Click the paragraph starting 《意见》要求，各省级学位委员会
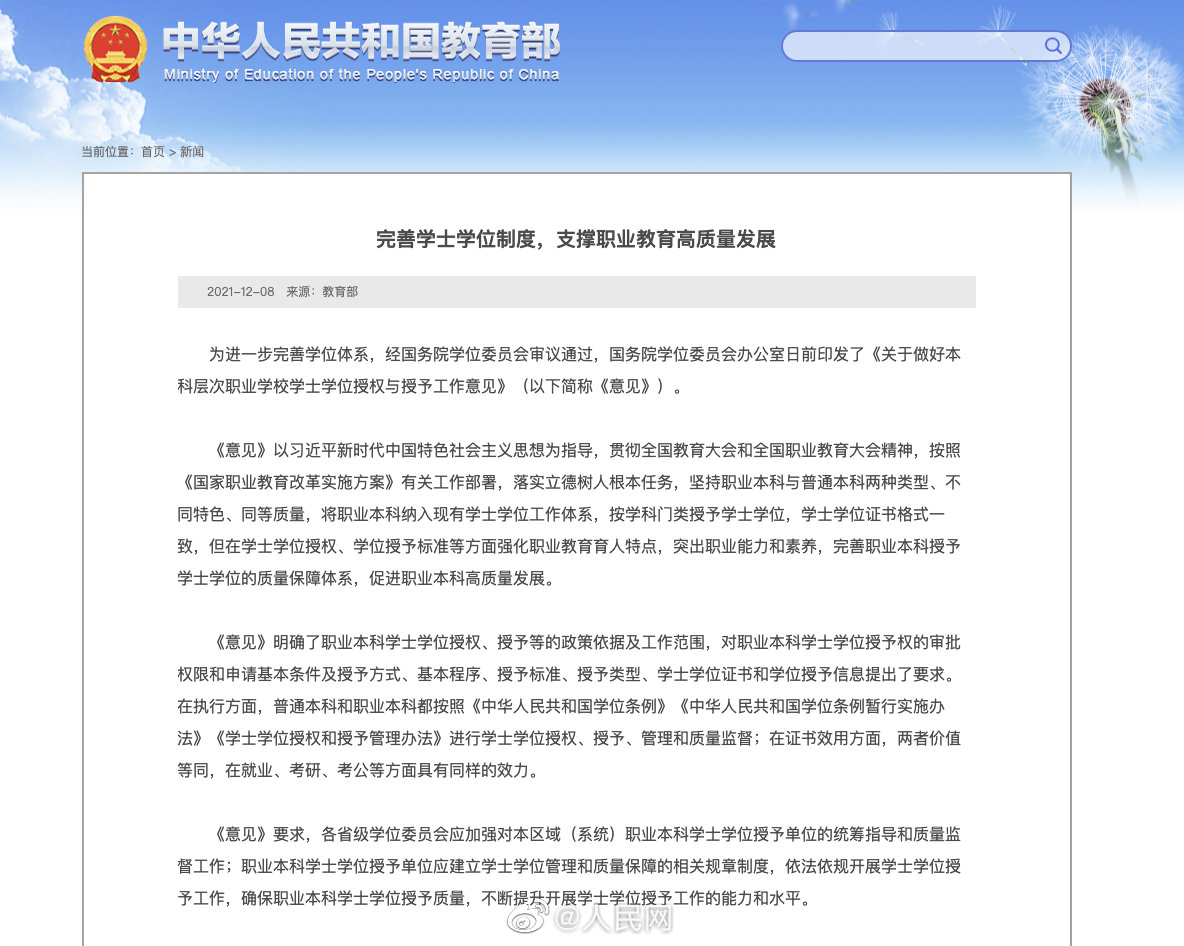The width and height of the screenshot is (1184, 946). coord(569,866)
